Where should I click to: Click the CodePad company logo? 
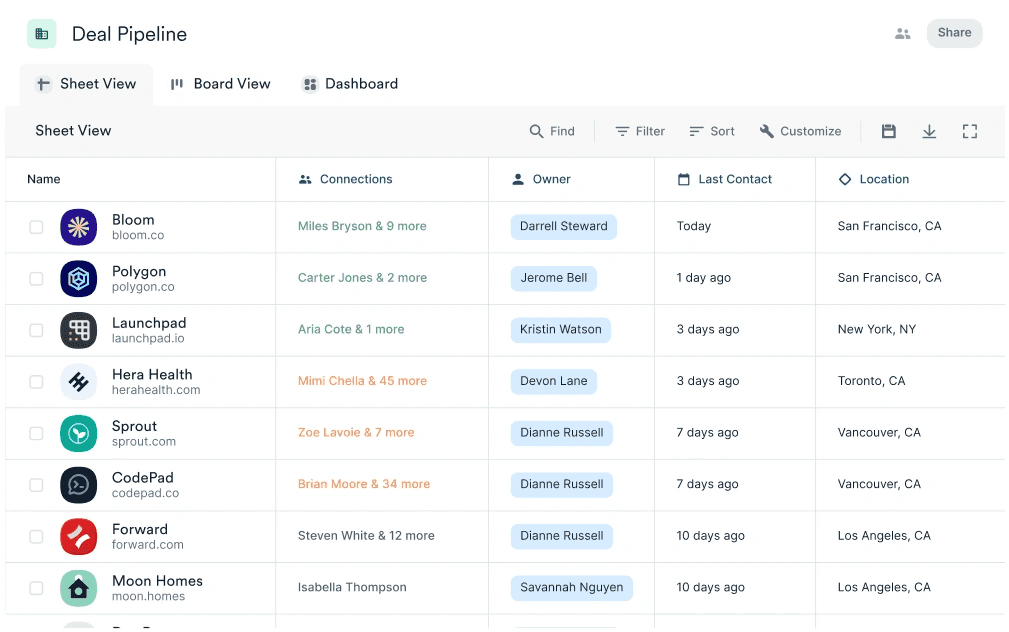click(79, 485)
